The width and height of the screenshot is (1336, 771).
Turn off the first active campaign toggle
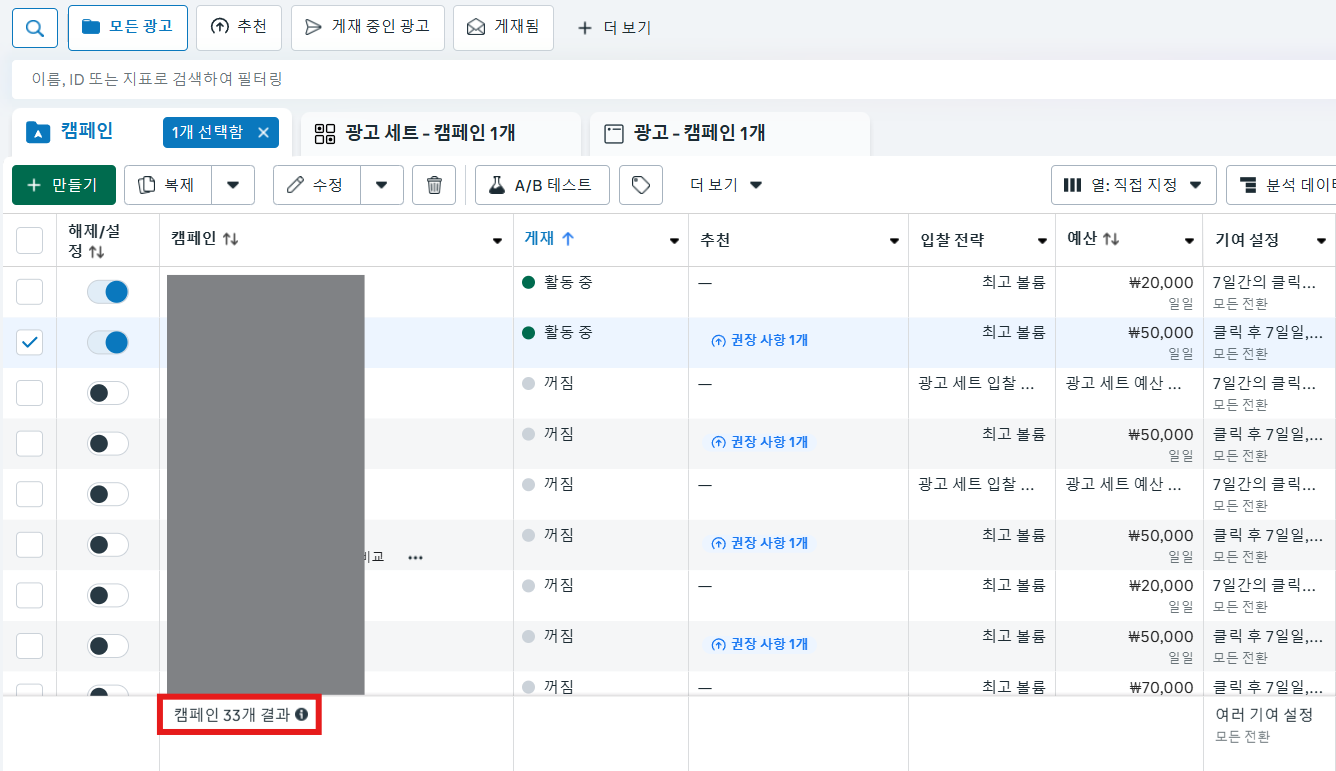108,292
